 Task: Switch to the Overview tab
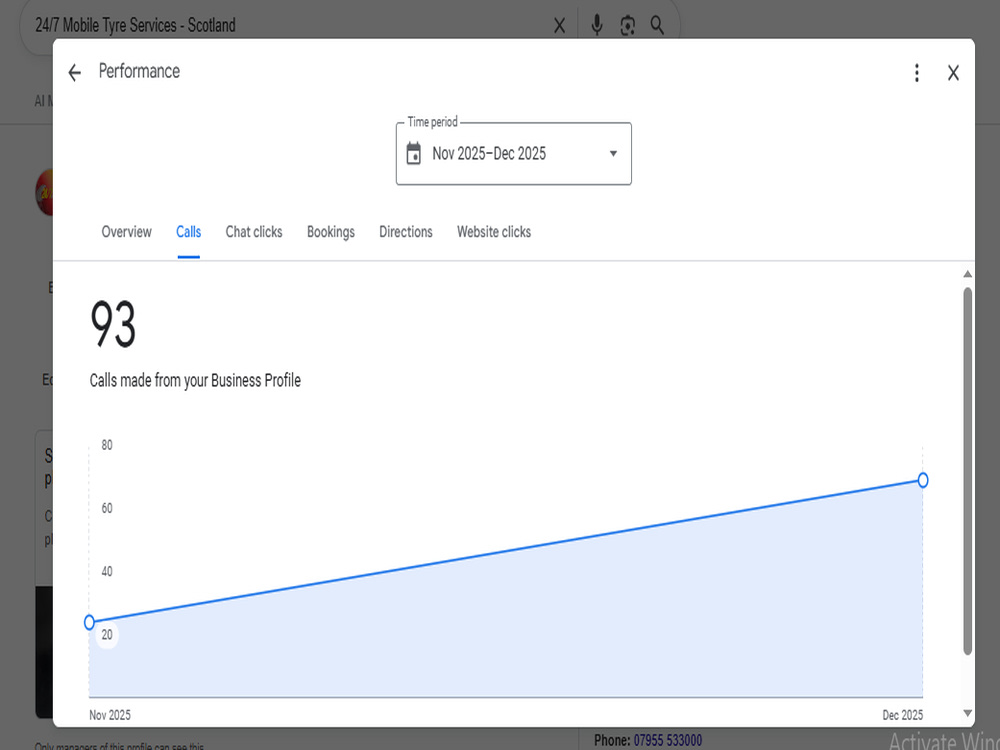126,232
